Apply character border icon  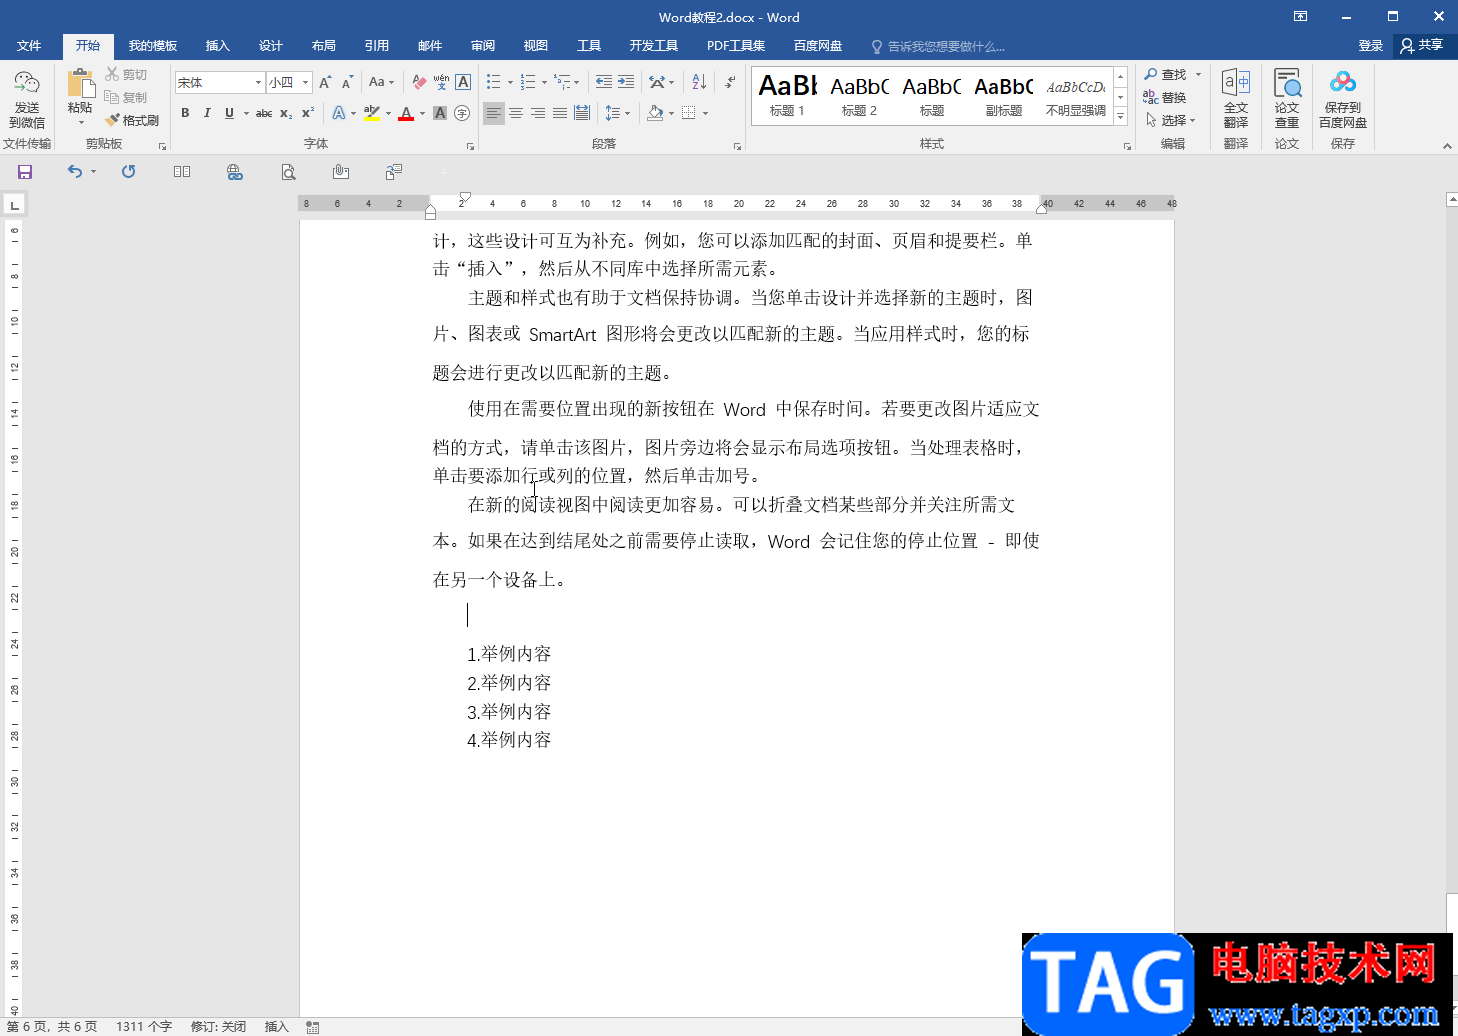tap(463, 82)
